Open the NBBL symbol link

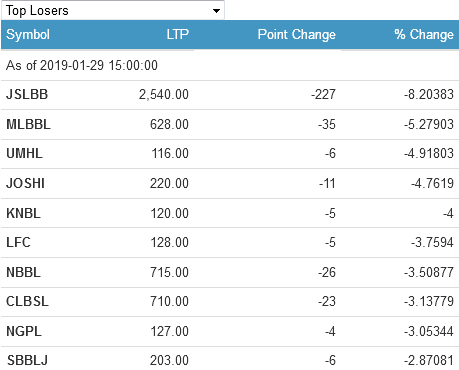[23, 272]
